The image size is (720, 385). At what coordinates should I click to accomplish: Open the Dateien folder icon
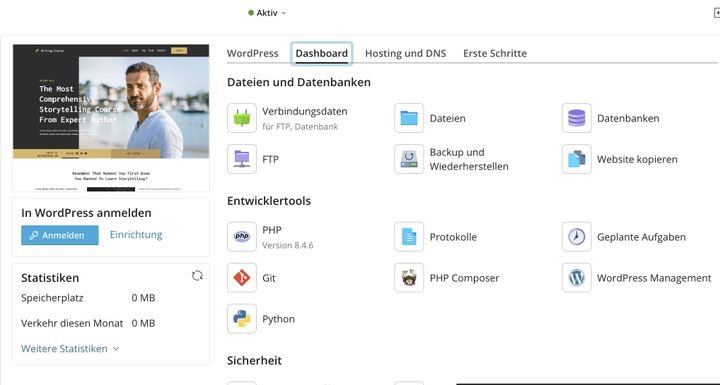pyautogui.click(x=409, y=118)
